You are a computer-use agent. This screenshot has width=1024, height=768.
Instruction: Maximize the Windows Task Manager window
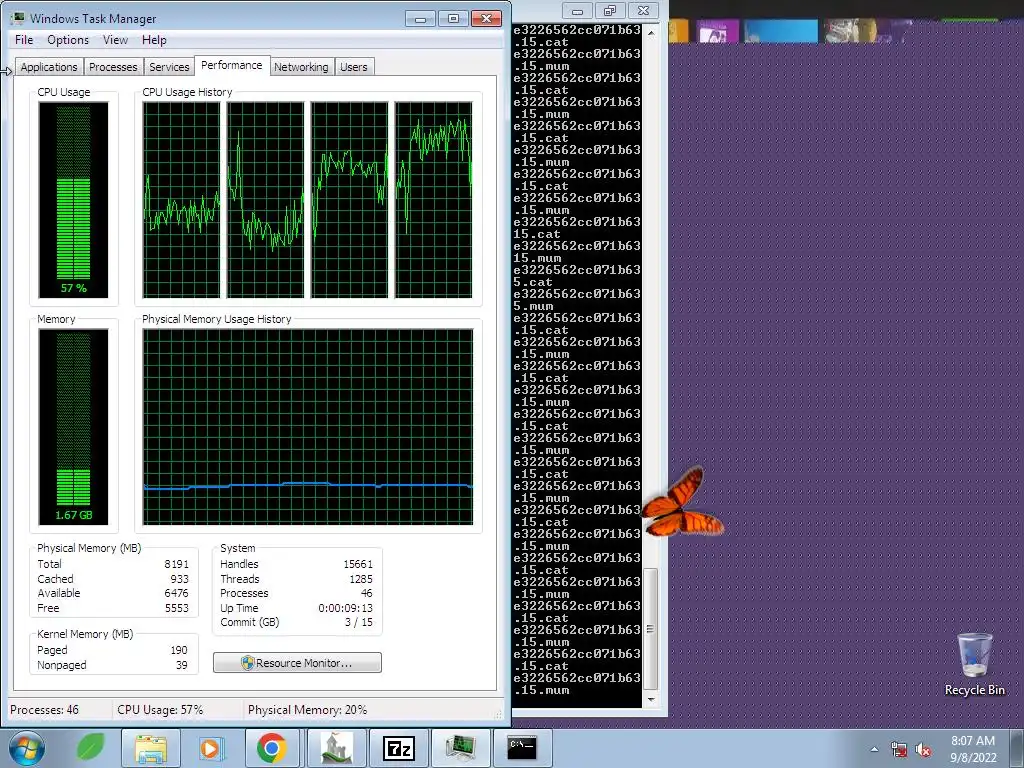pyautogui.click(x=453, y=18)
